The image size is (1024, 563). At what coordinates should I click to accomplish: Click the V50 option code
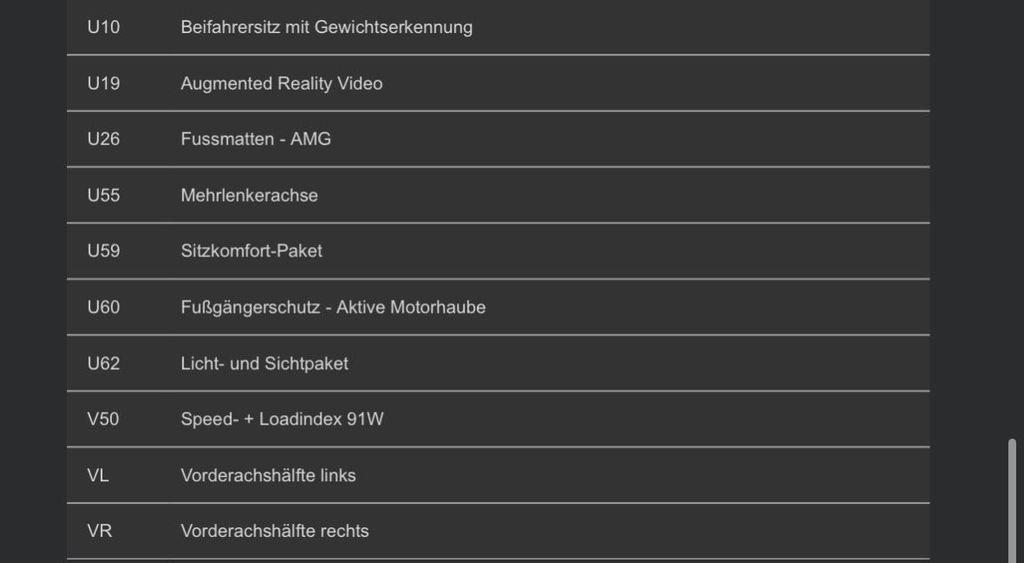coord(103,419)
